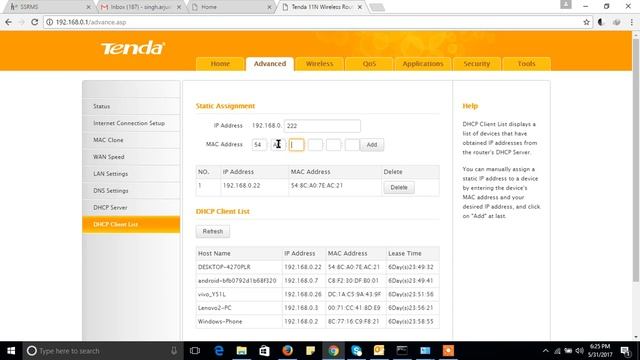Open the Security tab
The image size is (640, 360).
[x=477, y=64]
